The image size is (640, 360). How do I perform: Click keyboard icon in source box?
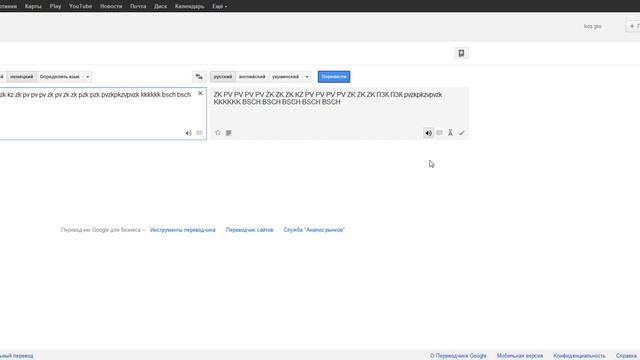199,133
